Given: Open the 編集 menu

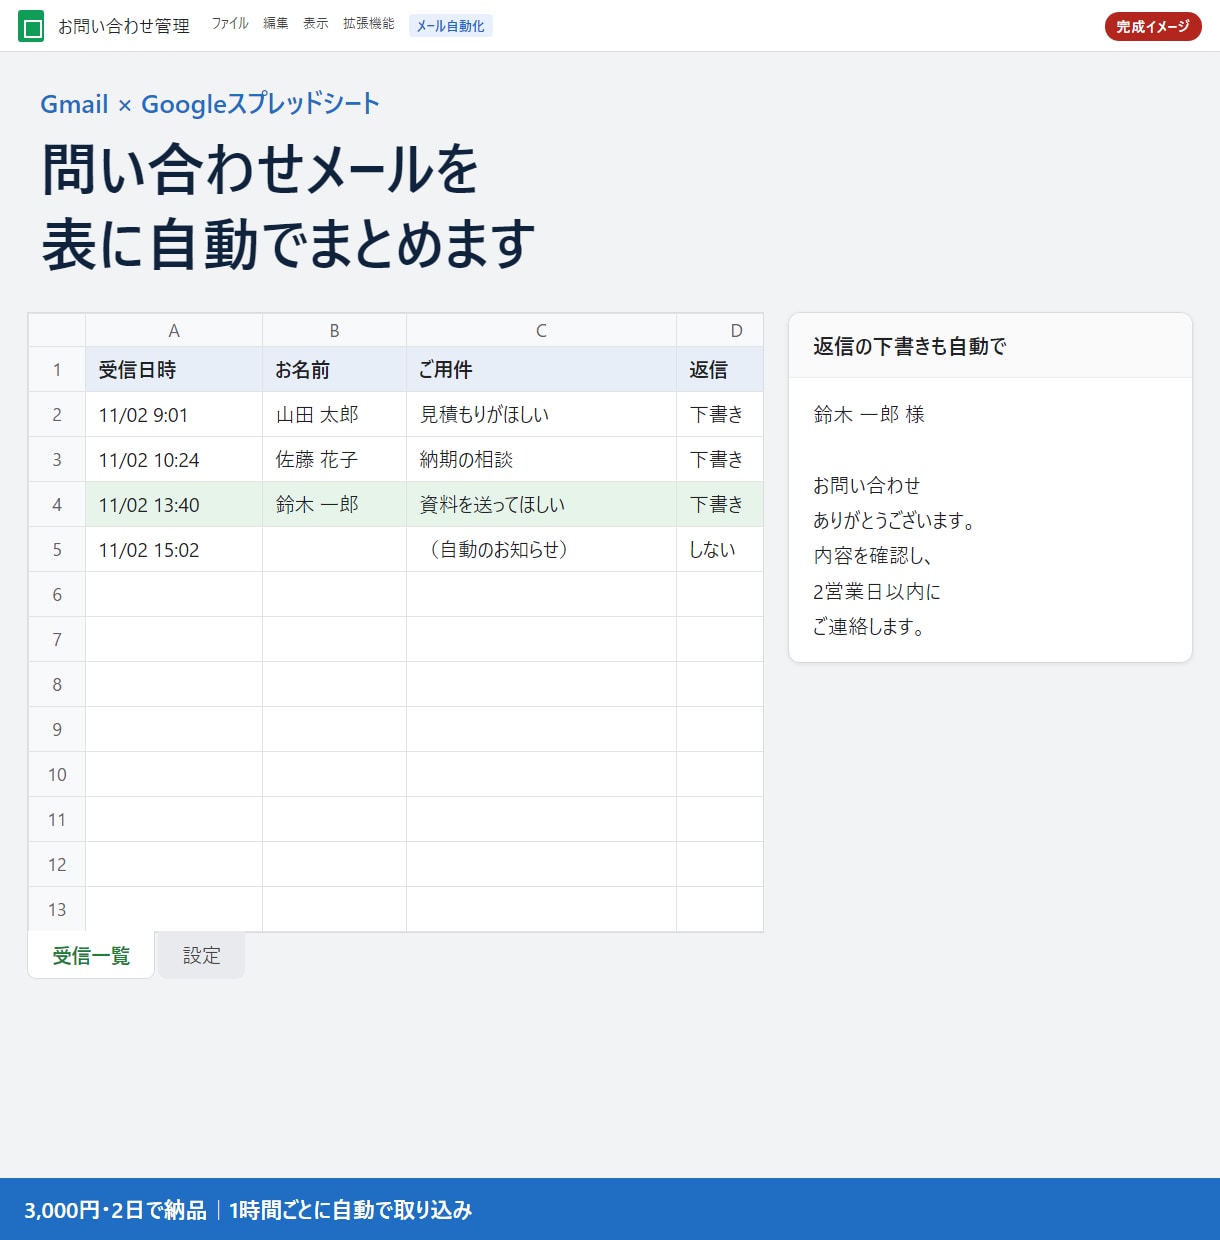Looking at the screenshot, I should (276, 24).
